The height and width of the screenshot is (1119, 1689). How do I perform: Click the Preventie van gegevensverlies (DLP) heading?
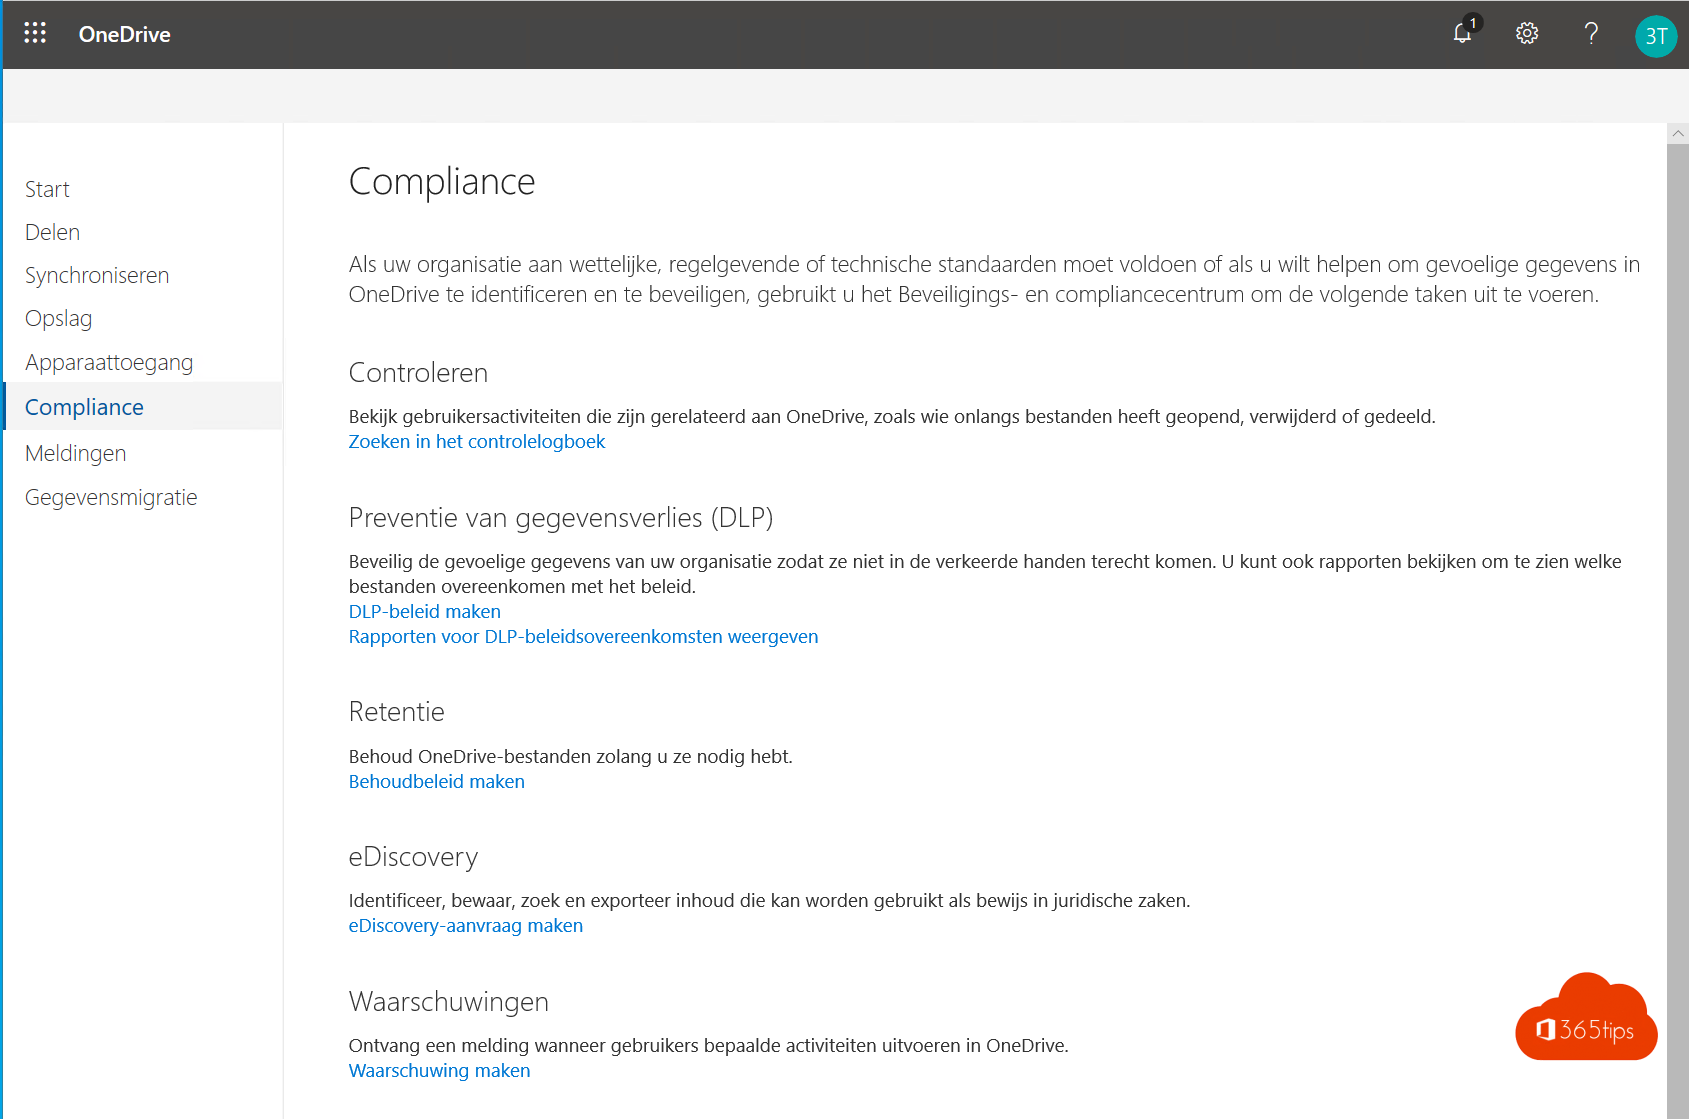coord(561,518)
